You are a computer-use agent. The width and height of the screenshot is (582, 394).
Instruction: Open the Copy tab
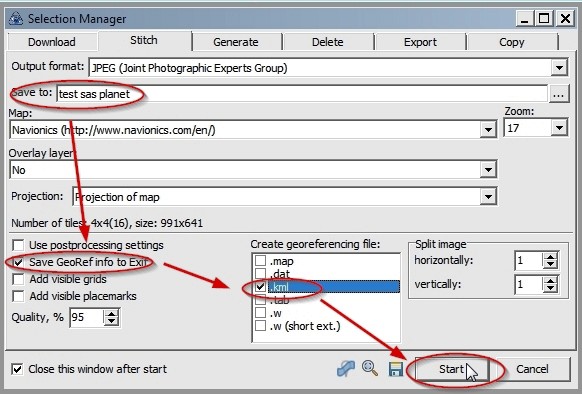point(512,42)
